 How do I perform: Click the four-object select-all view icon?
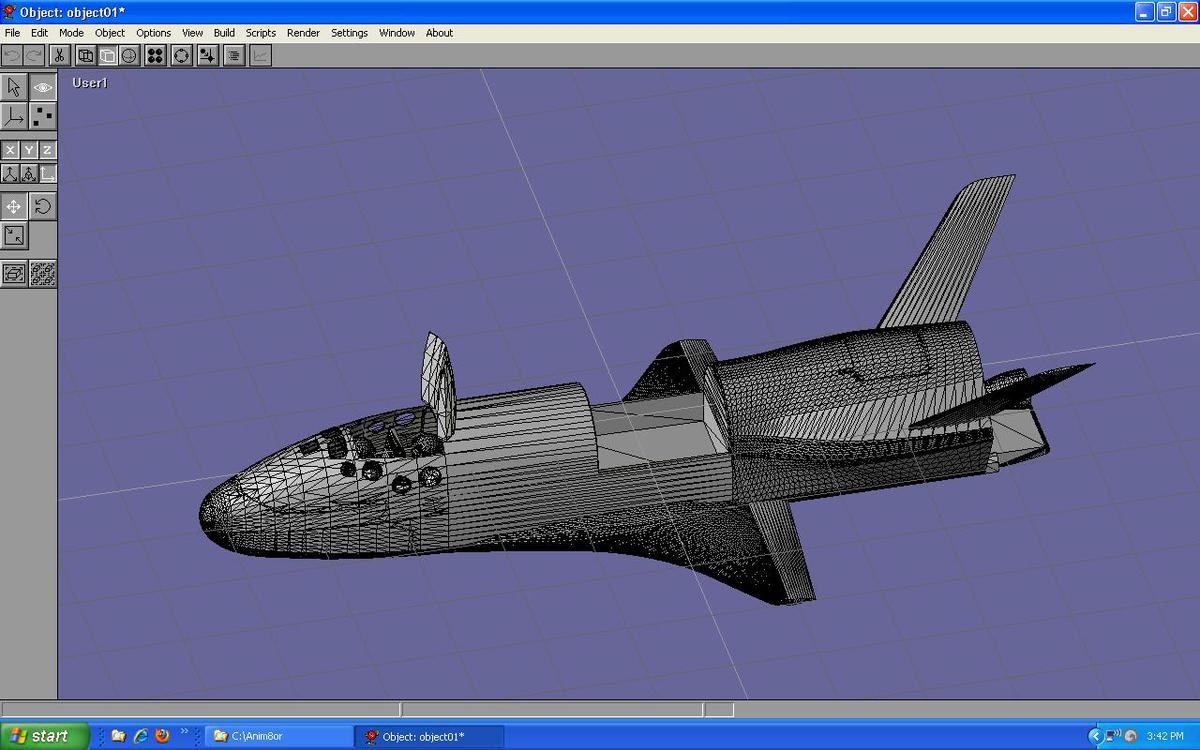point(42,273)
